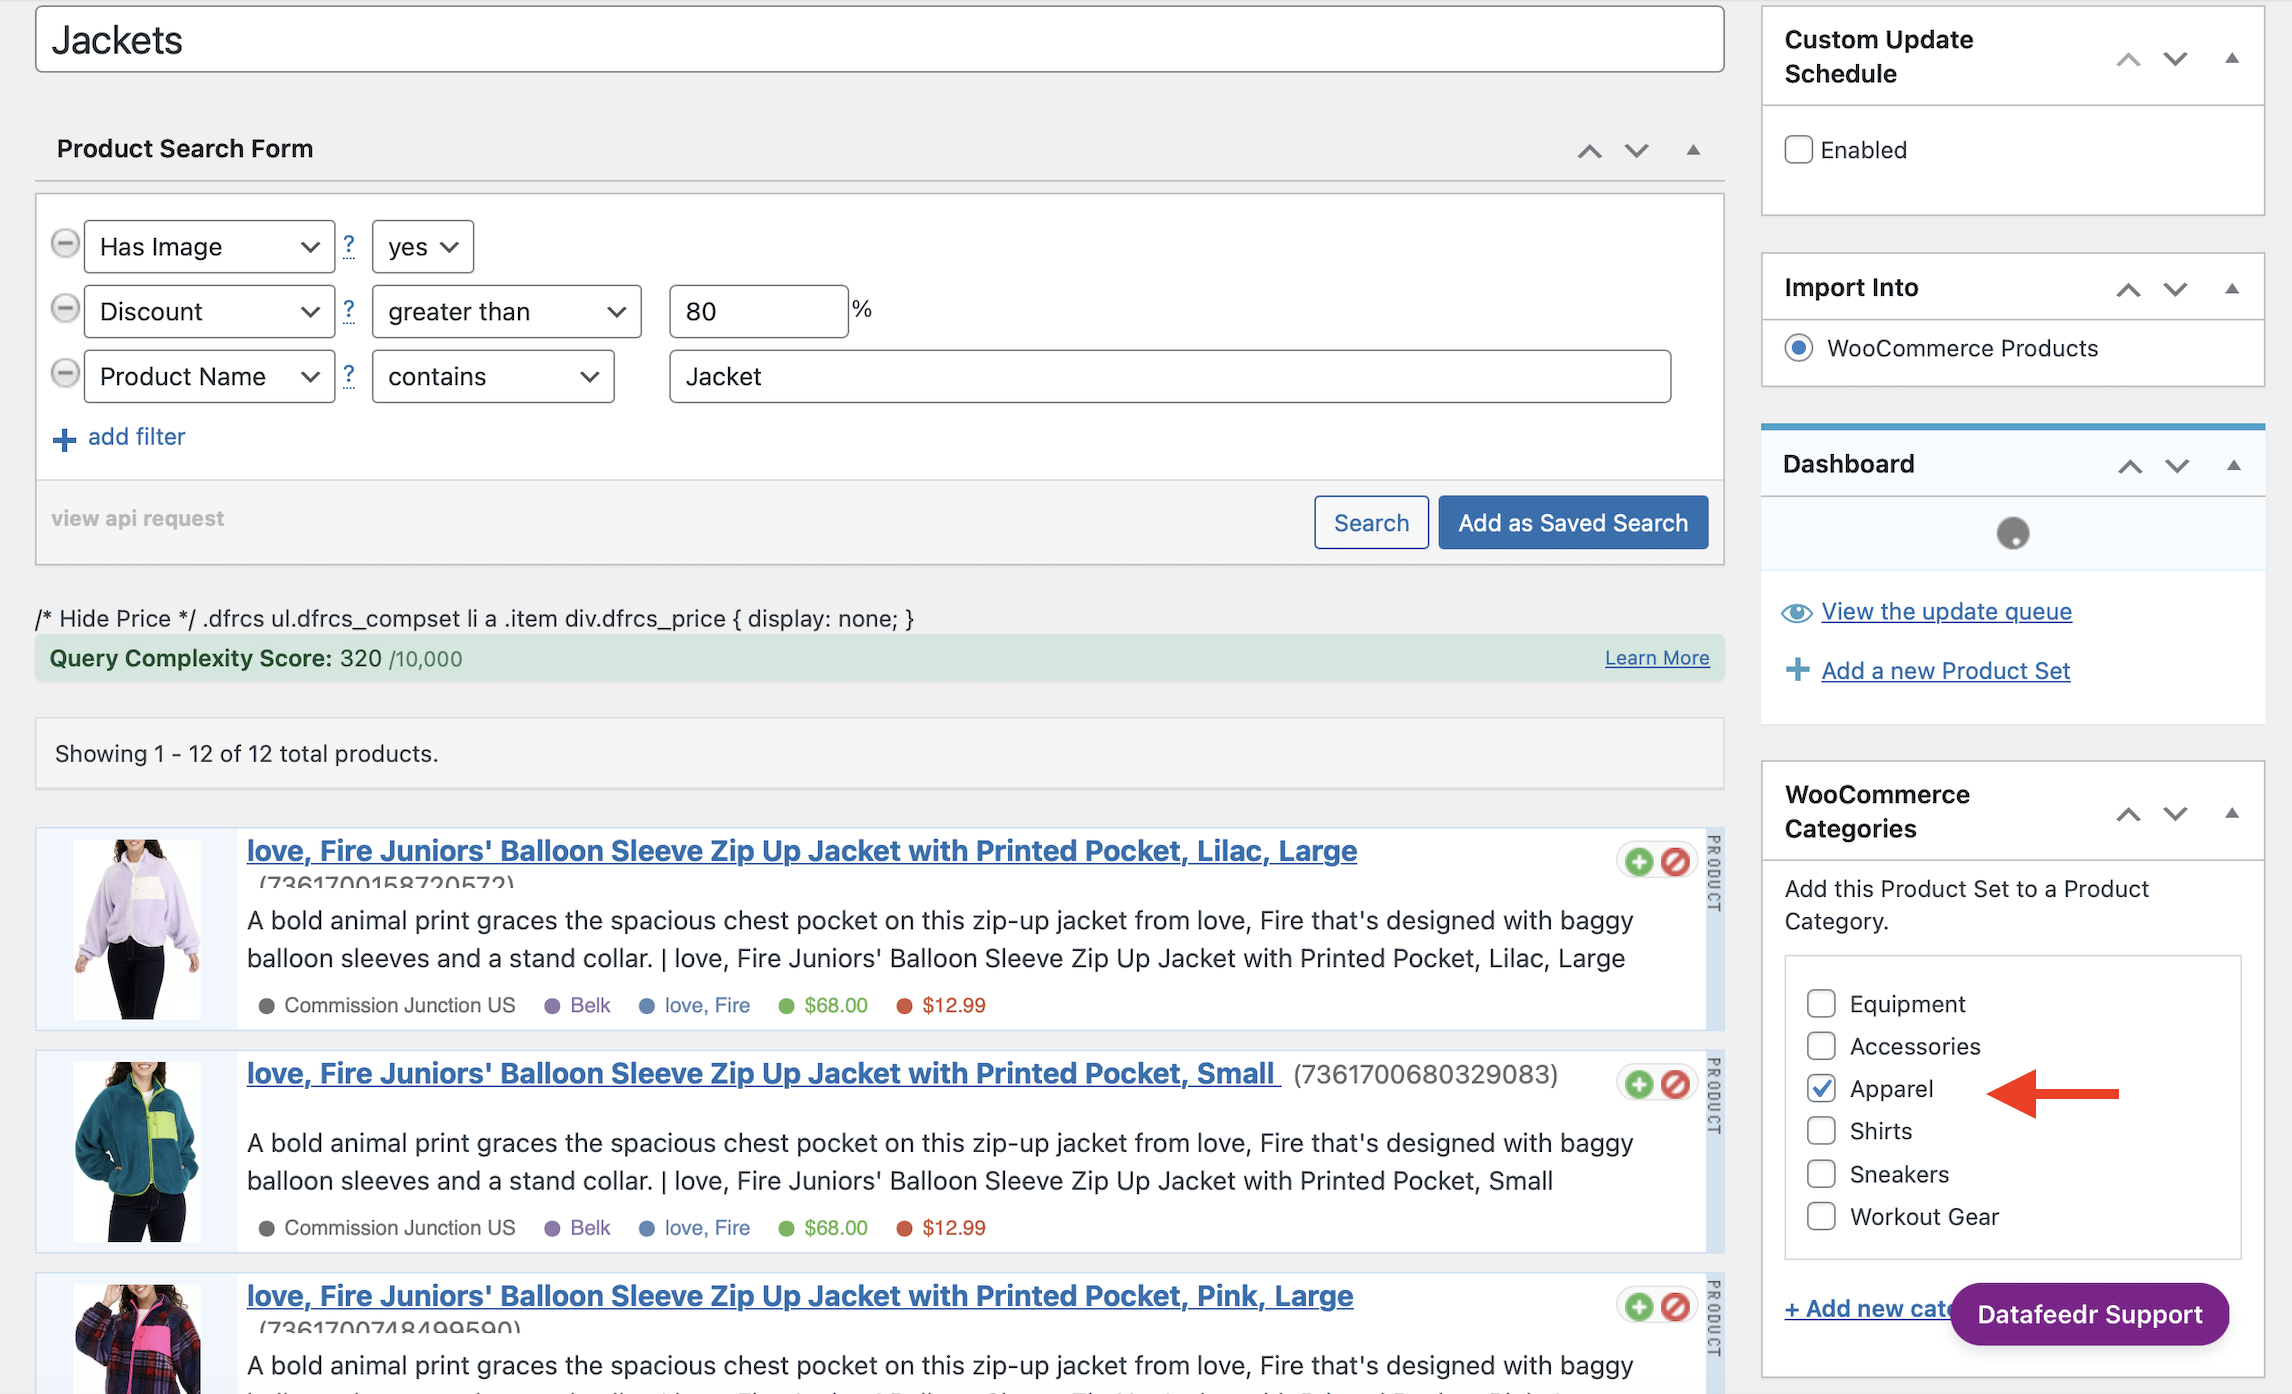The image size is (2292, 1394).
Task: Add the Lilac, Large jacket to set
Action: coord(1639,861)
